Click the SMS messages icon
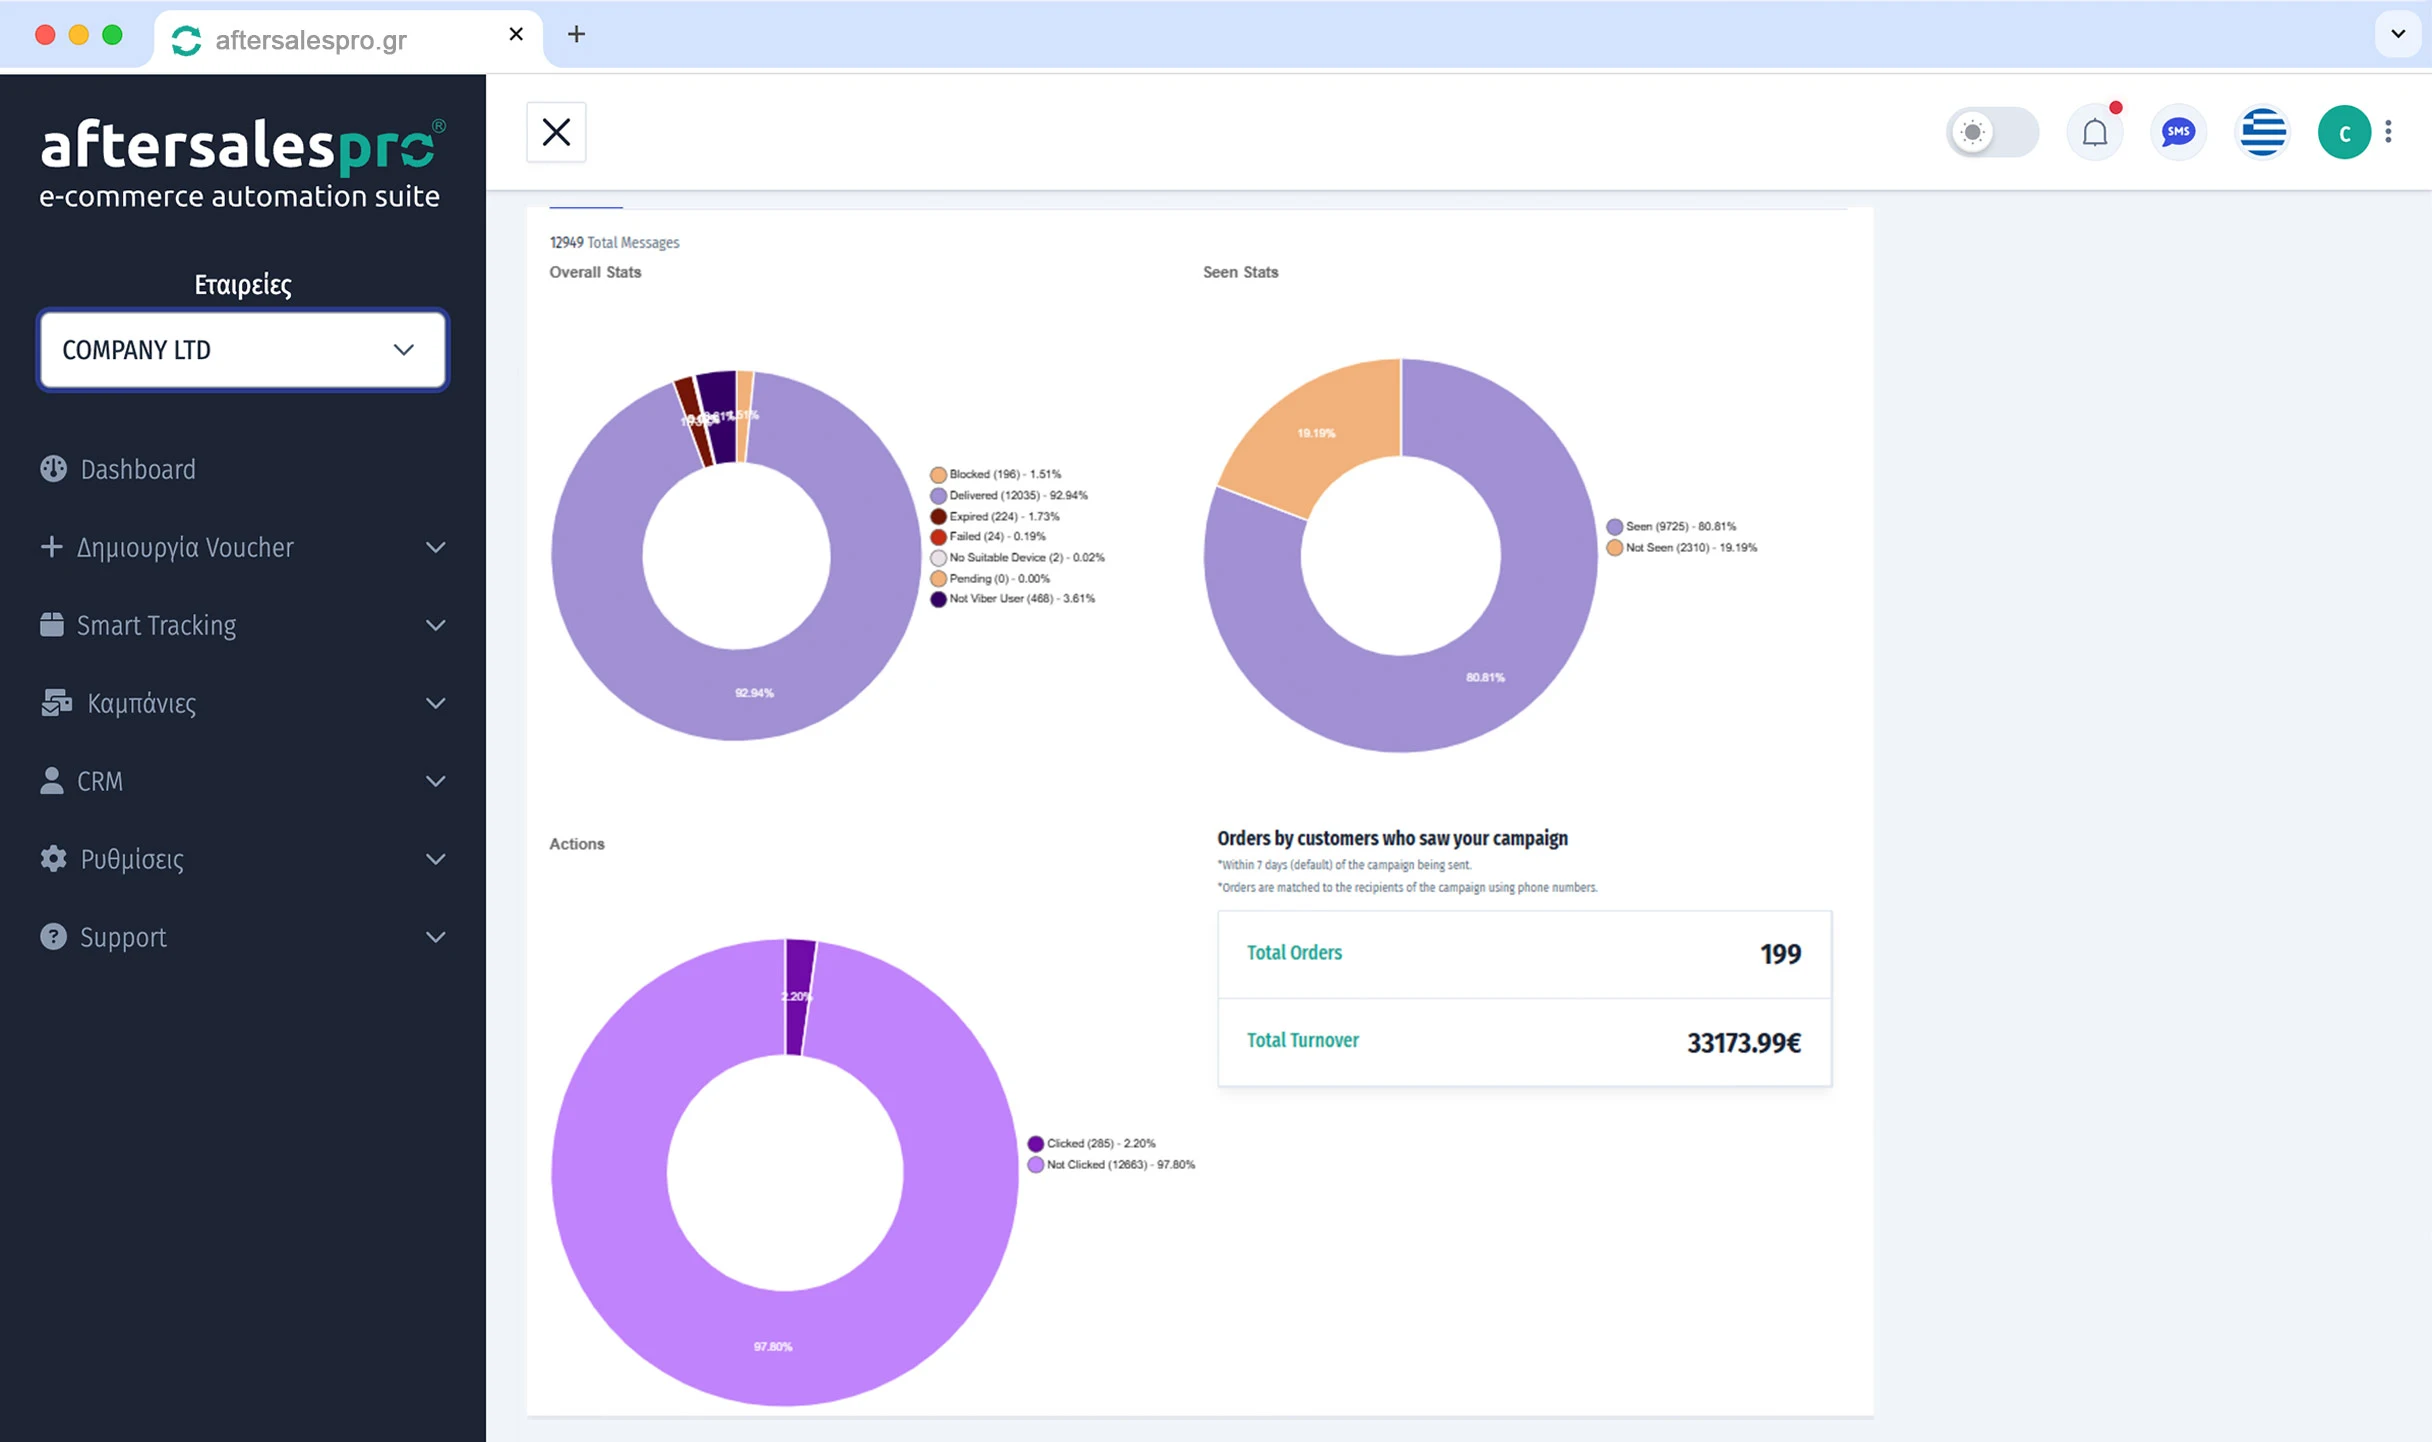The height and width of the screenshot is (1442, 2432). 2179,131
